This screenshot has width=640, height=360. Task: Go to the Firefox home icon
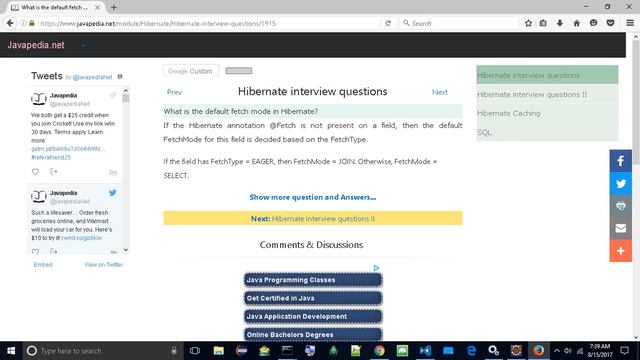(576, 23)
